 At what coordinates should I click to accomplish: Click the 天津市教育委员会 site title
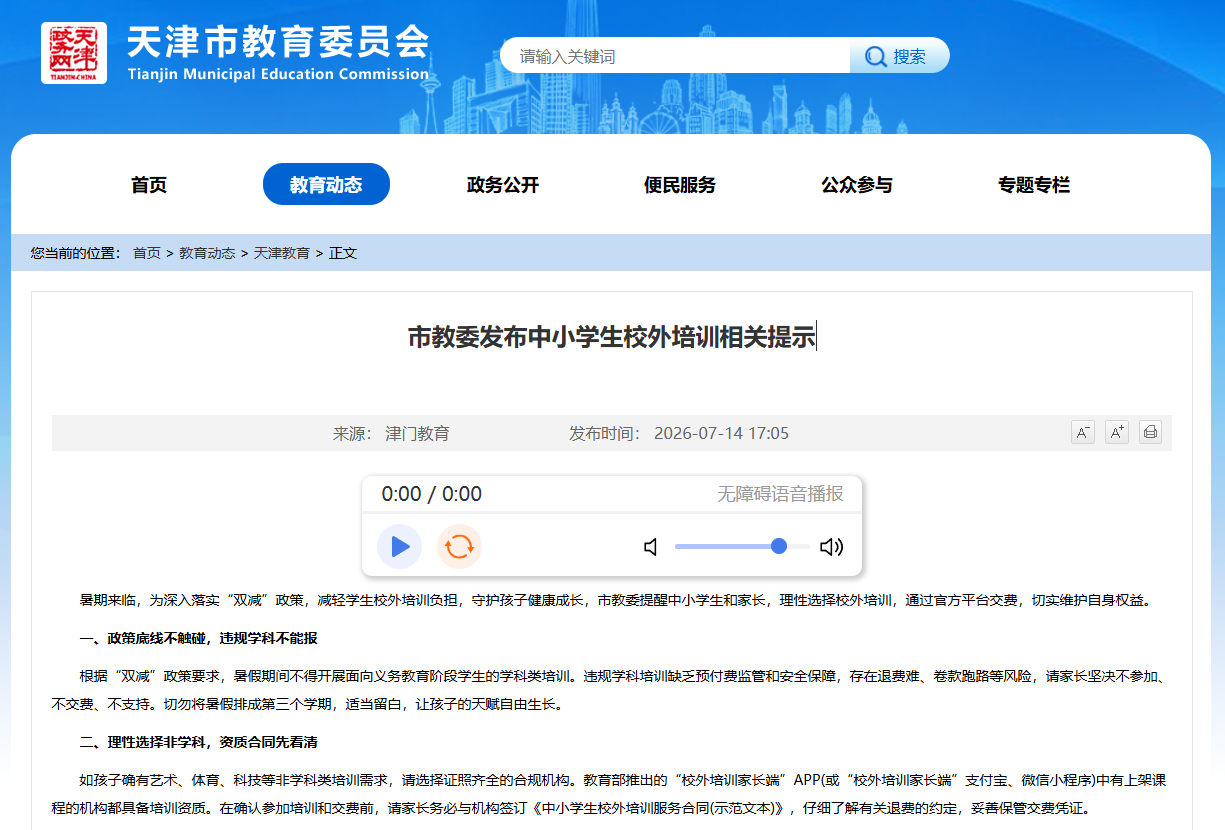tap(278, 41)
